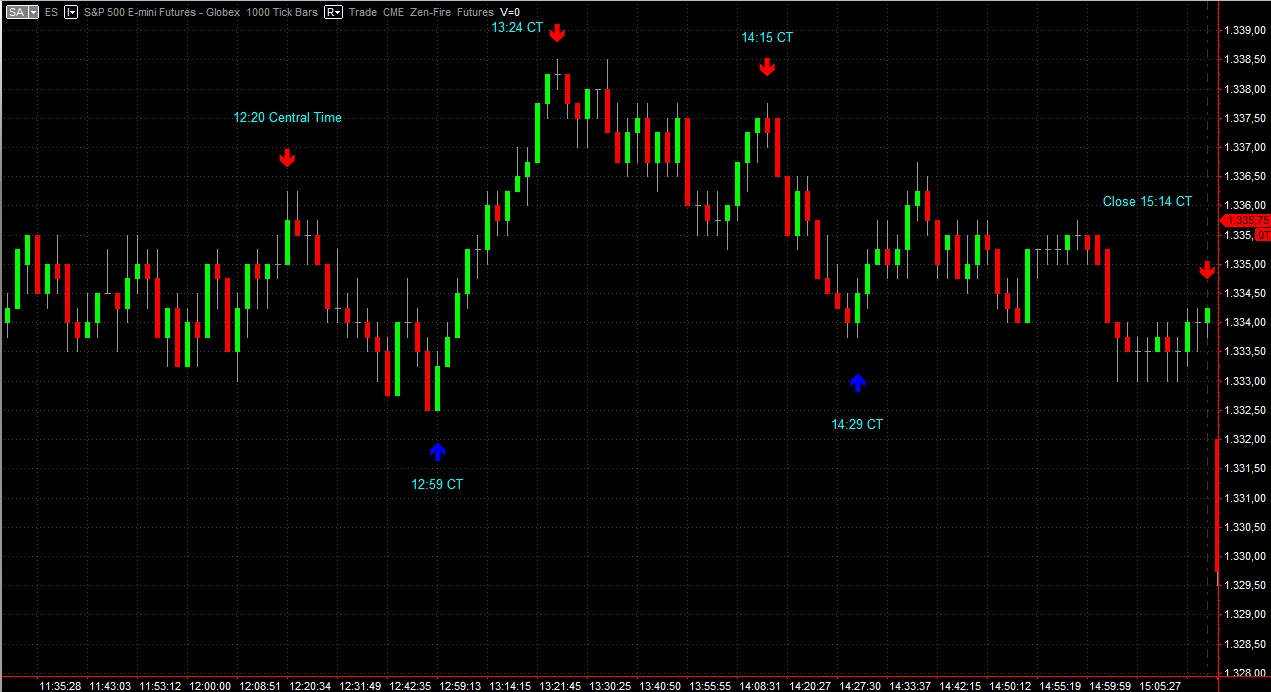The height and width of the screenshot is (692, 1271).
Task: Click the '14:15 CT' text annotation
Action: (x=767, y=38)
